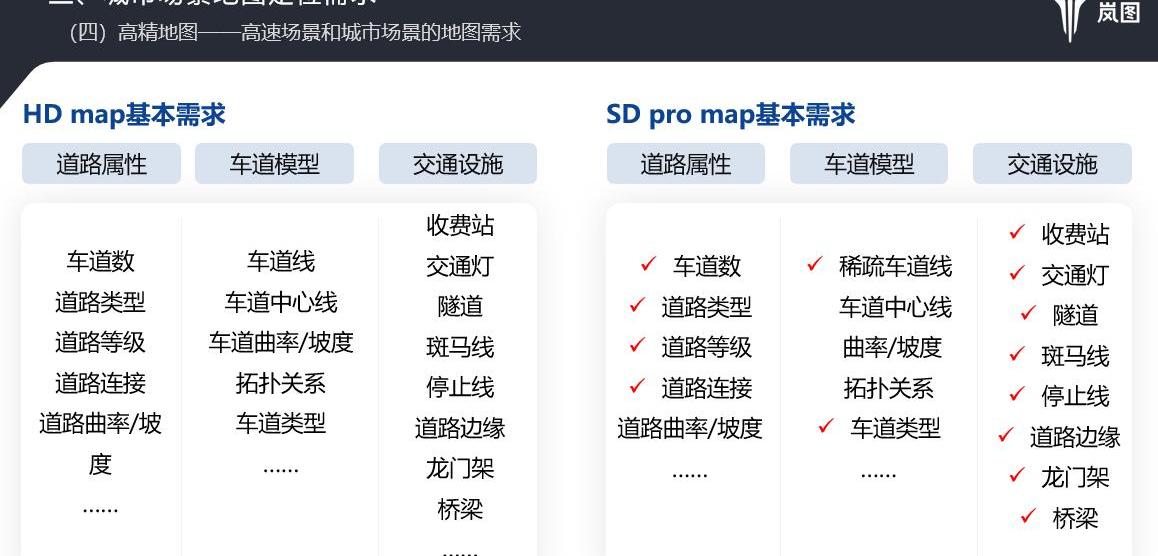The image size is (1158, 556).
Task: Click the red checkmark next to 桥梁
Action: pyautogui.click(x=1028, y=516)
